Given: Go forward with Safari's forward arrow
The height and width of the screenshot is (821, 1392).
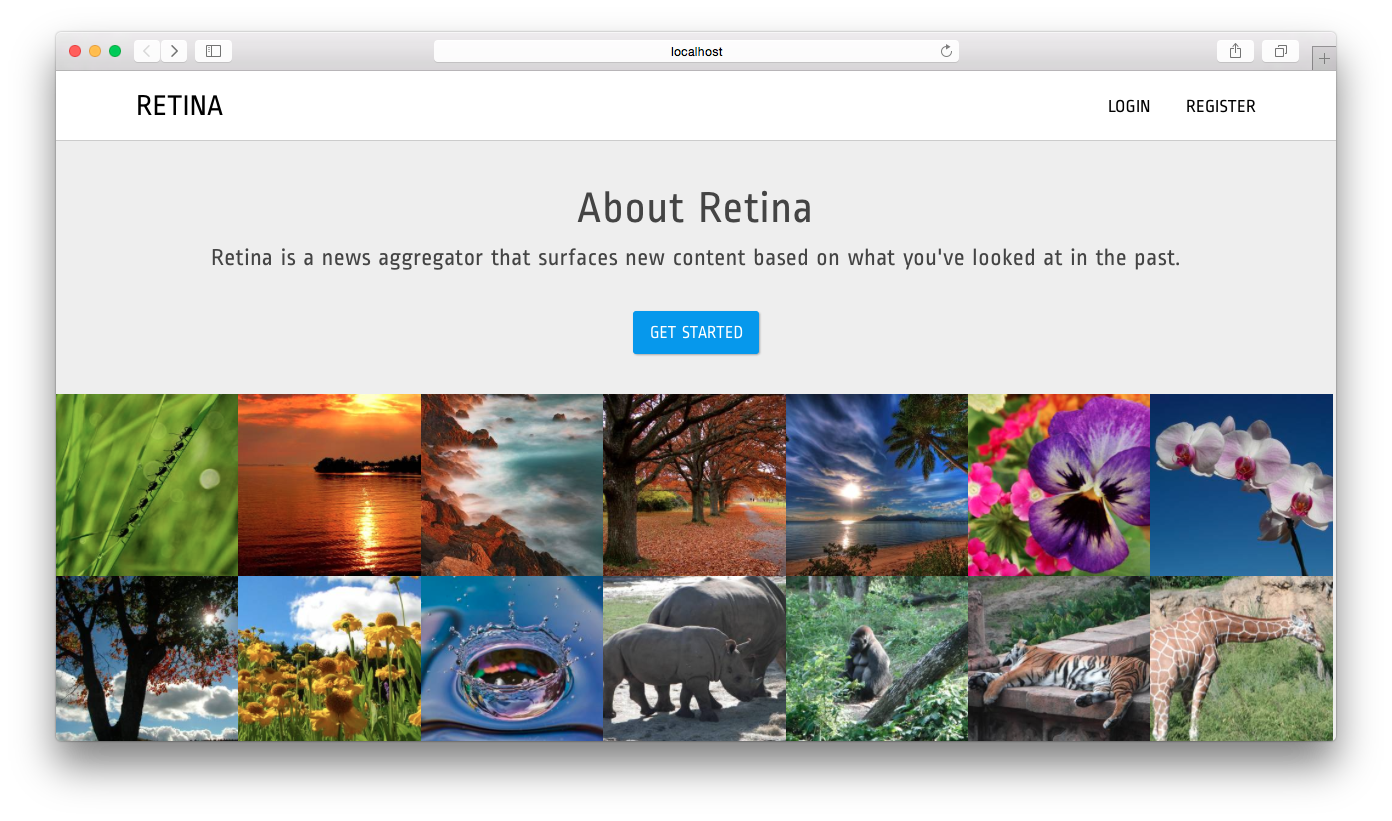Looking at the screenshot, I should coord(174,51).
